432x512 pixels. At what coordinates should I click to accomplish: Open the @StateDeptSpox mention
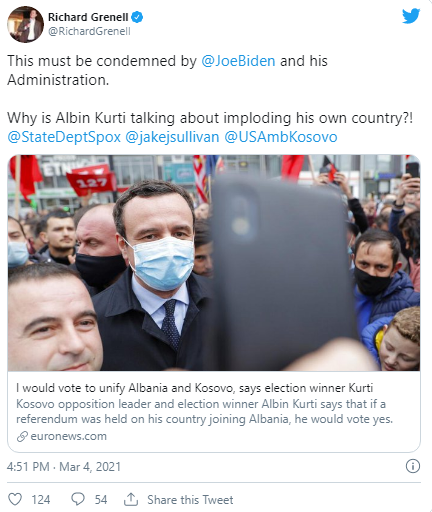click(x=64, y=137)
